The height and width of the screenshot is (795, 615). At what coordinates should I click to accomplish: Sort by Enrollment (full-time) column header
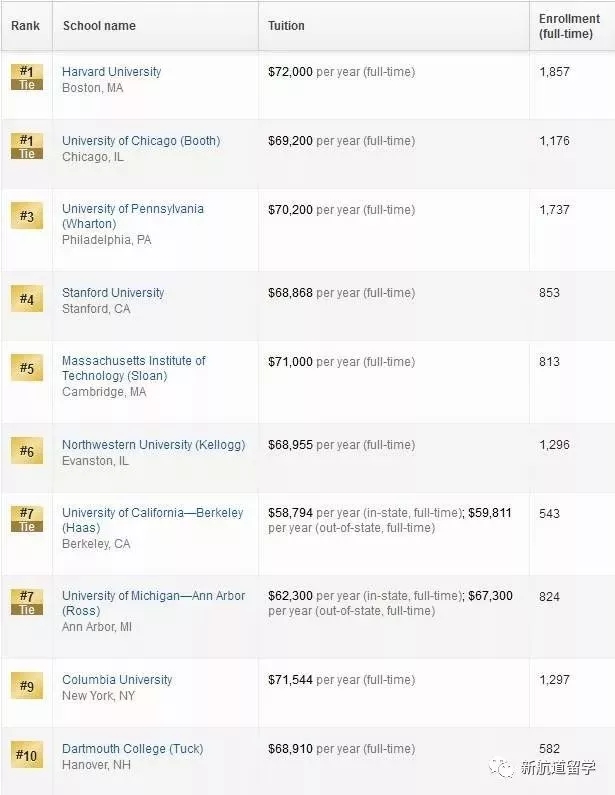pyautogui.click(x=567, y=26)
